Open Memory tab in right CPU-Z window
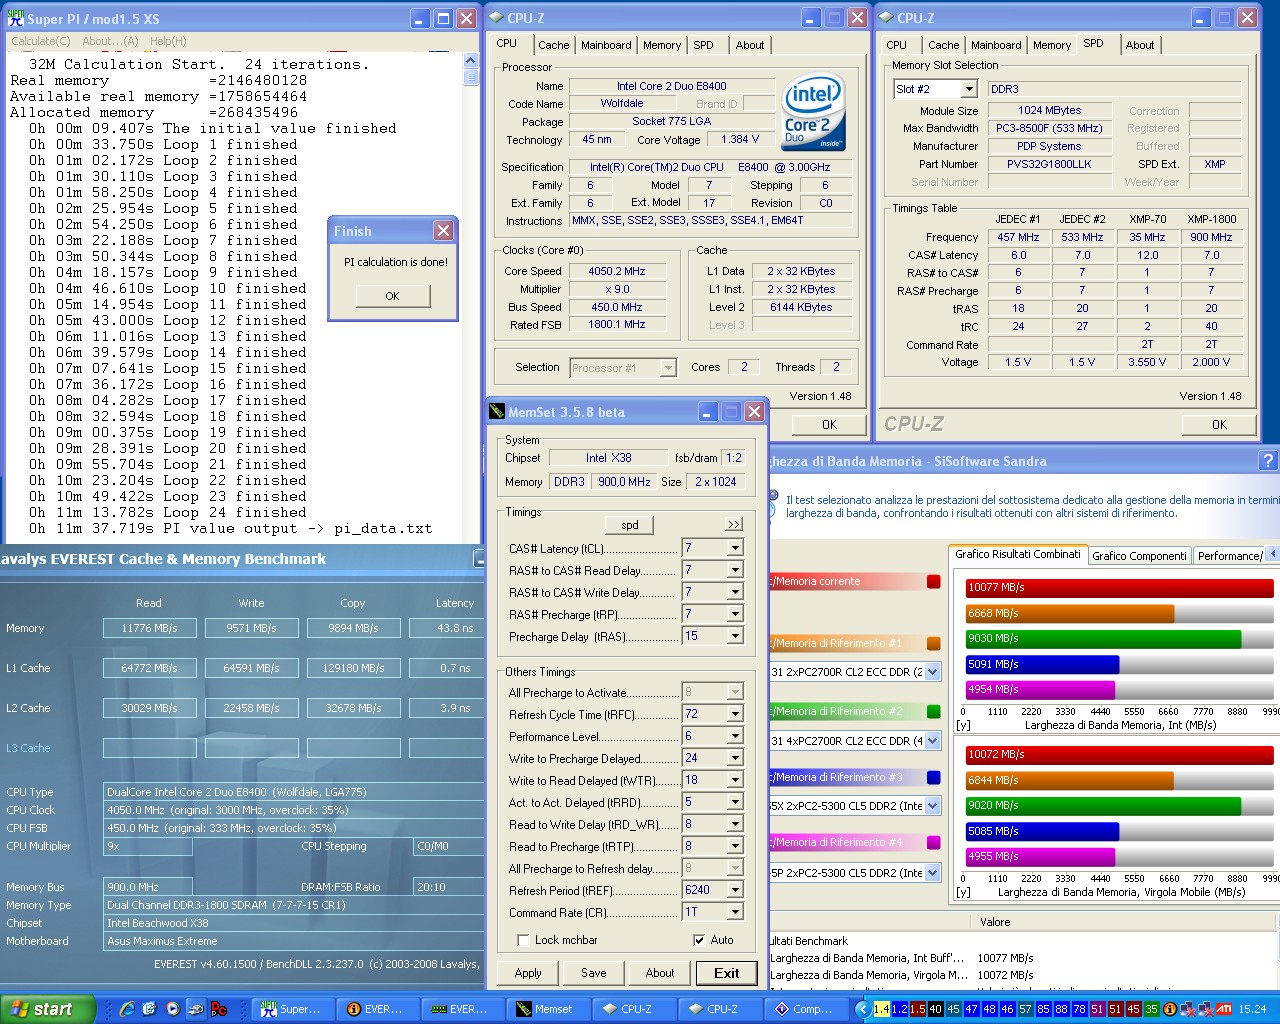1280x1024 pixels. tap(1052, 45)
